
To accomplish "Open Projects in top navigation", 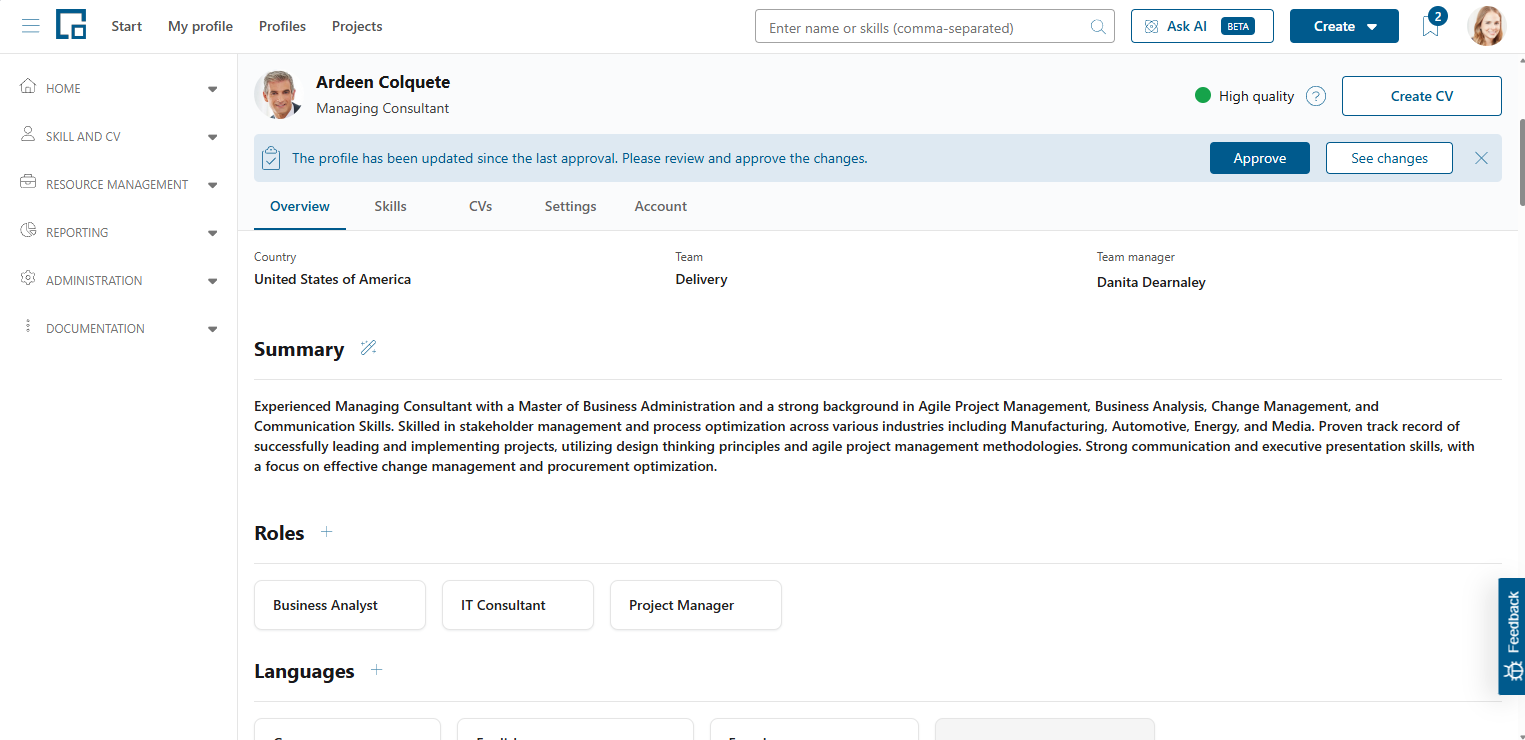I will click(357, 26).
